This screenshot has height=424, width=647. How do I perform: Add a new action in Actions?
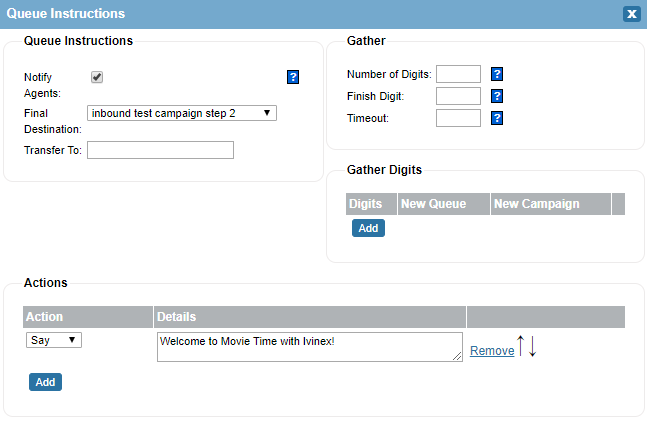pyautogui.click(x=45, y=382)
